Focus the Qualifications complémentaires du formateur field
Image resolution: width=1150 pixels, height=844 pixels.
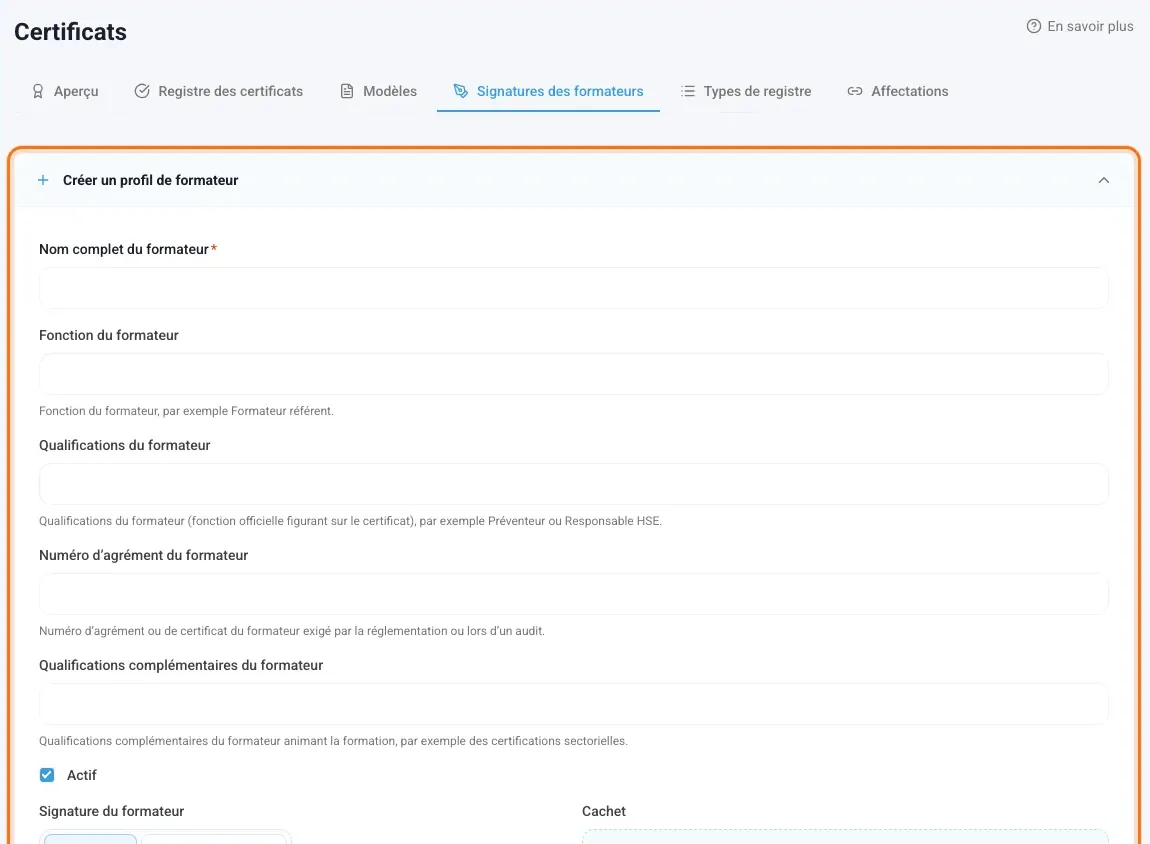point(574,704)
